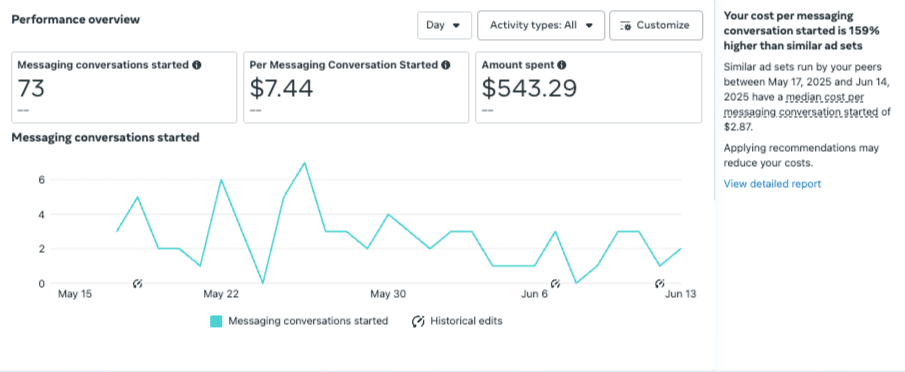Select the Amount spent metric card
This screenshot has height=372, width=905.
pos(589,87)
